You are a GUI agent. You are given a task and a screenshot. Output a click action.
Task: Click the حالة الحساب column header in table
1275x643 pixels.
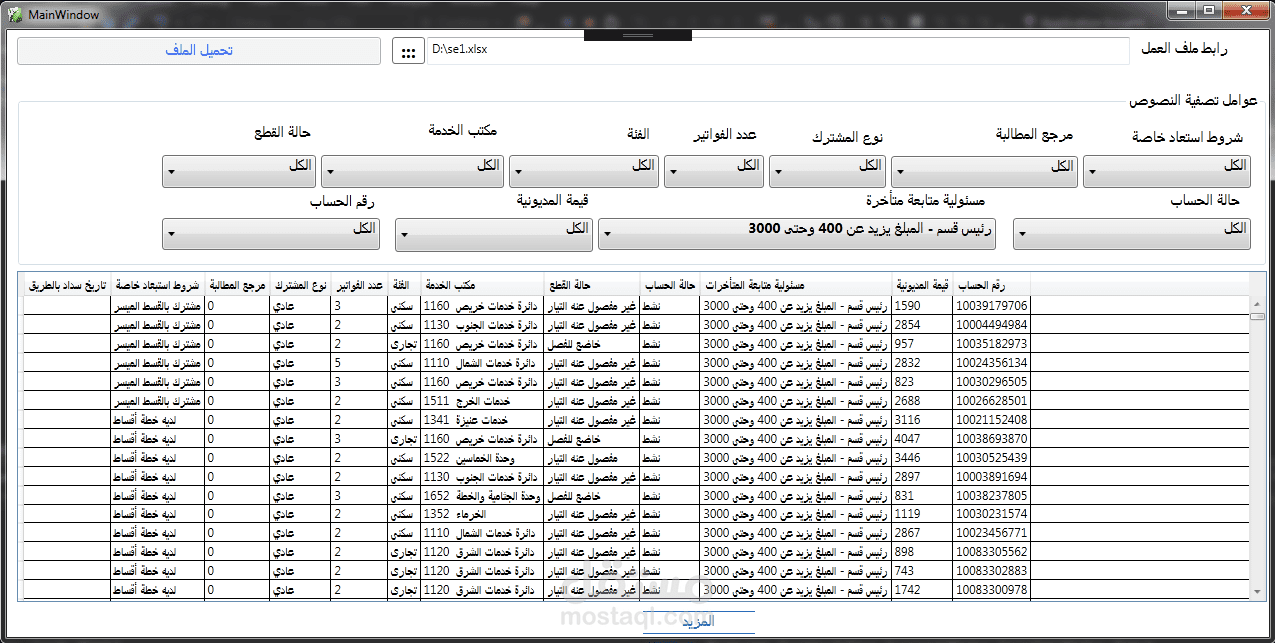tap(670, 284)
